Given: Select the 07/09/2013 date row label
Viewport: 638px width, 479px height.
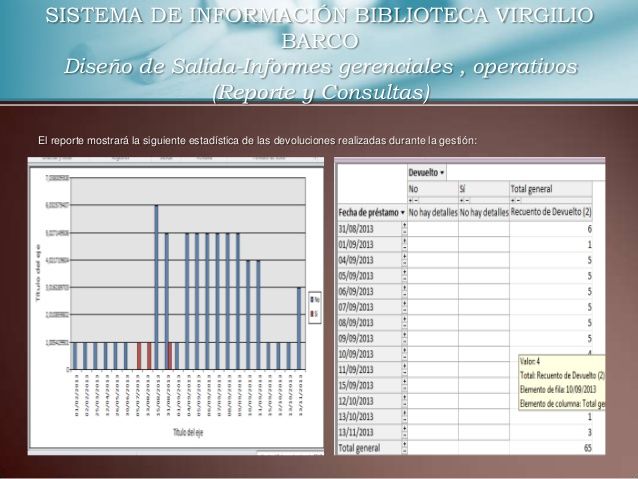Looking at the screenshot, I should coord(356,307).
